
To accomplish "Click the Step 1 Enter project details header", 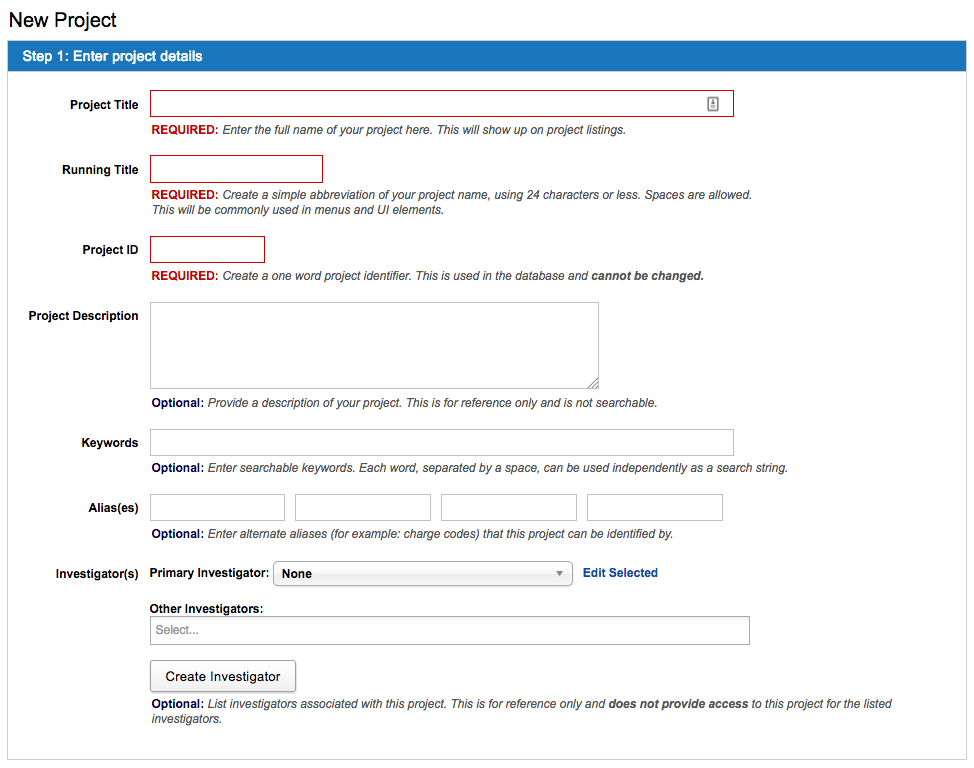I will pyautogui.click(x=112, y=56).
